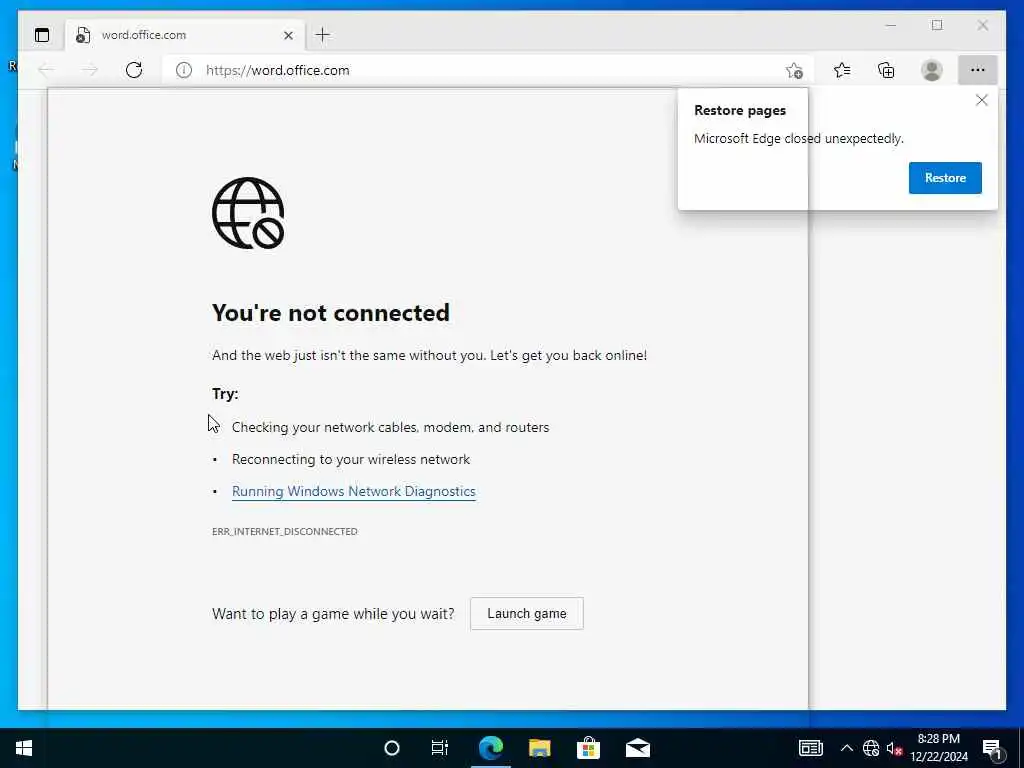Click the Cortana search circle

point(392,748)
